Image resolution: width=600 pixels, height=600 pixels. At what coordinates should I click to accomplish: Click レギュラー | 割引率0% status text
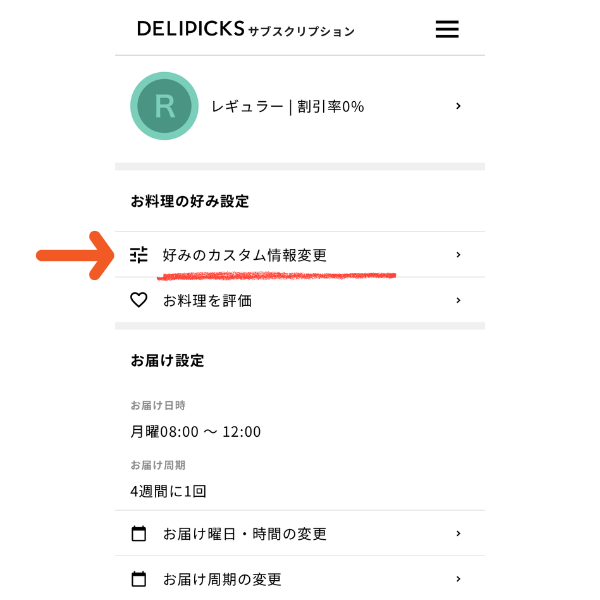click(x=288, y=107)
